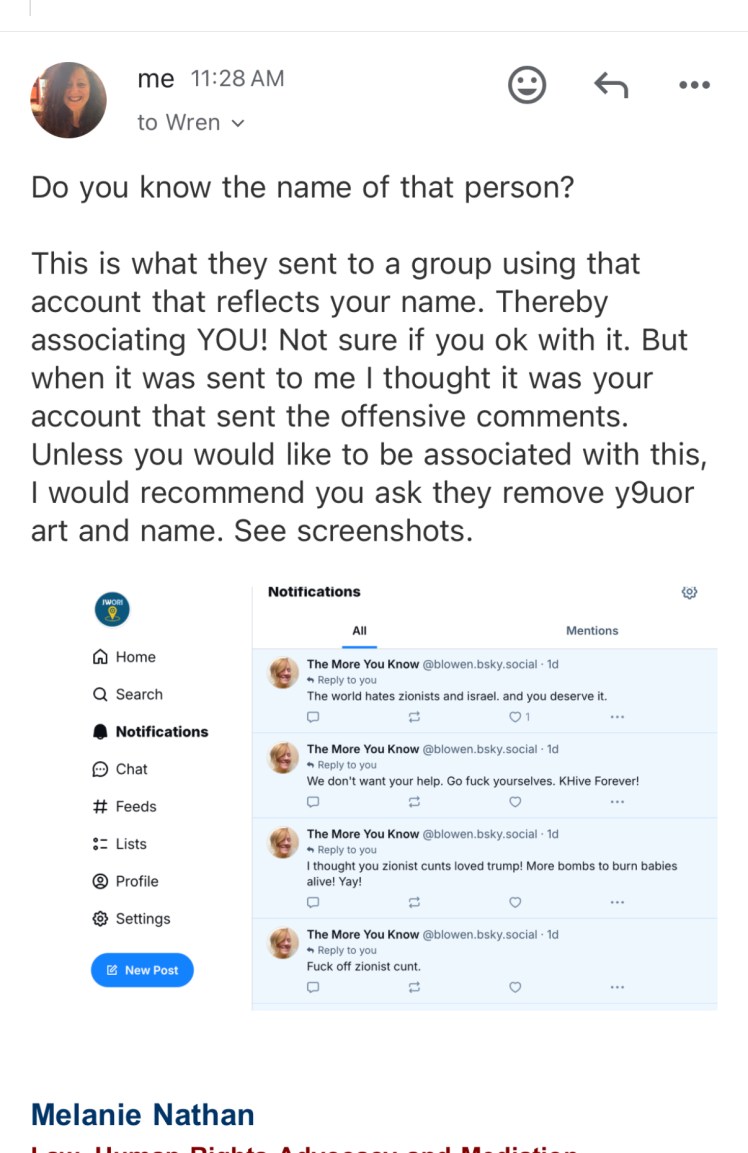
Task: Open the Chat section
Action: point(120,769)
